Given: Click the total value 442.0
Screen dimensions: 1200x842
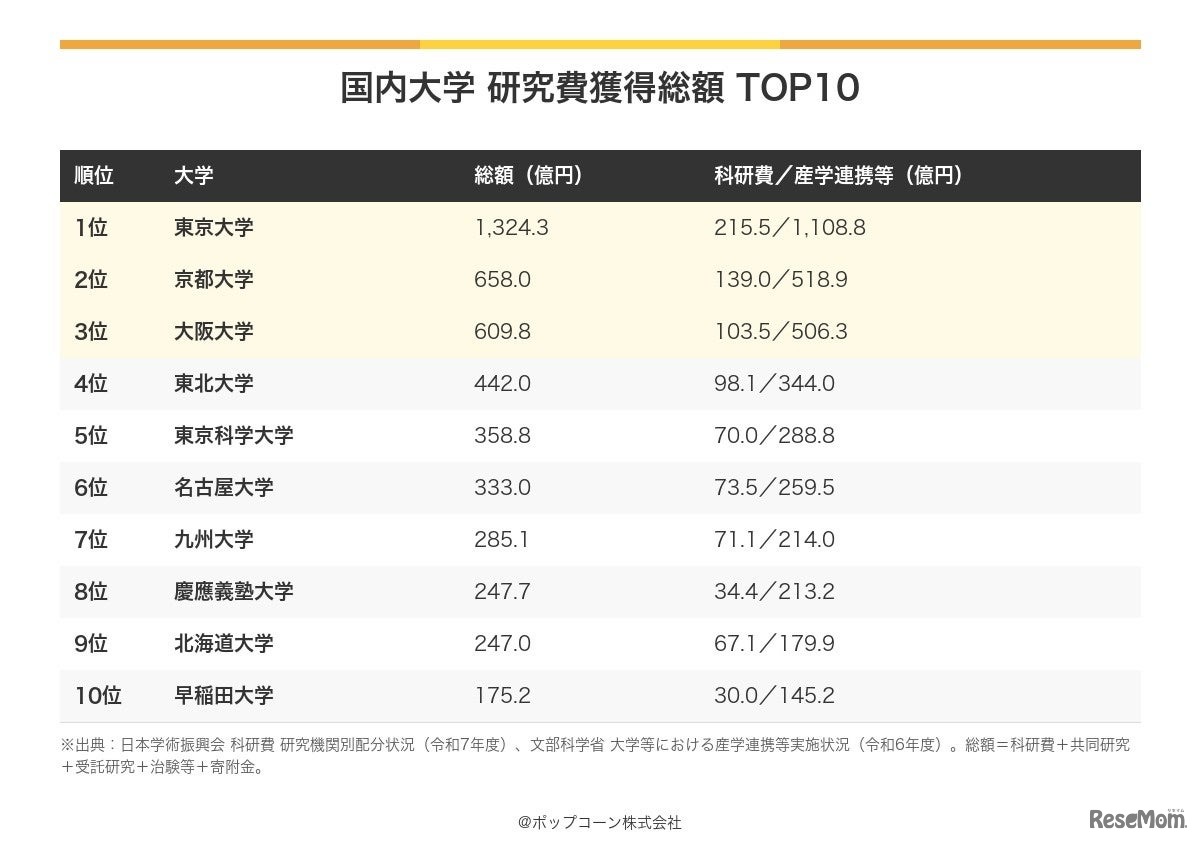Looking at the screenshot, I should (x=502, y=384).
